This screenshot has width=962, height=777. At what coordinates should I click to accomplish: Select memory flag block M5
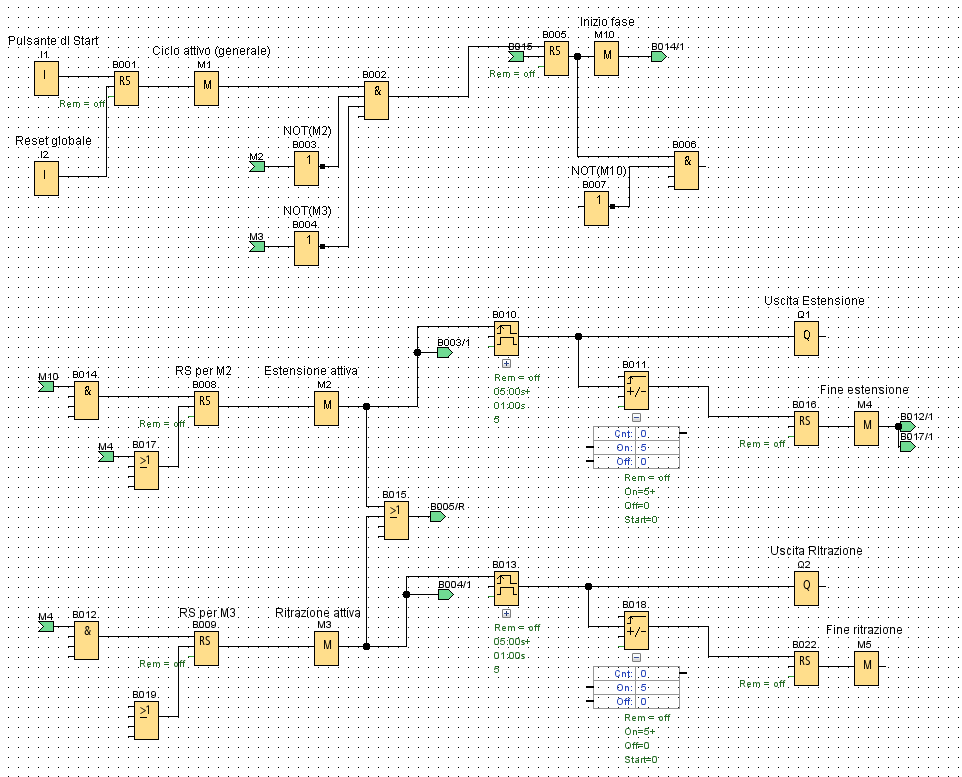pyautogui.click(x=866, y=668)
